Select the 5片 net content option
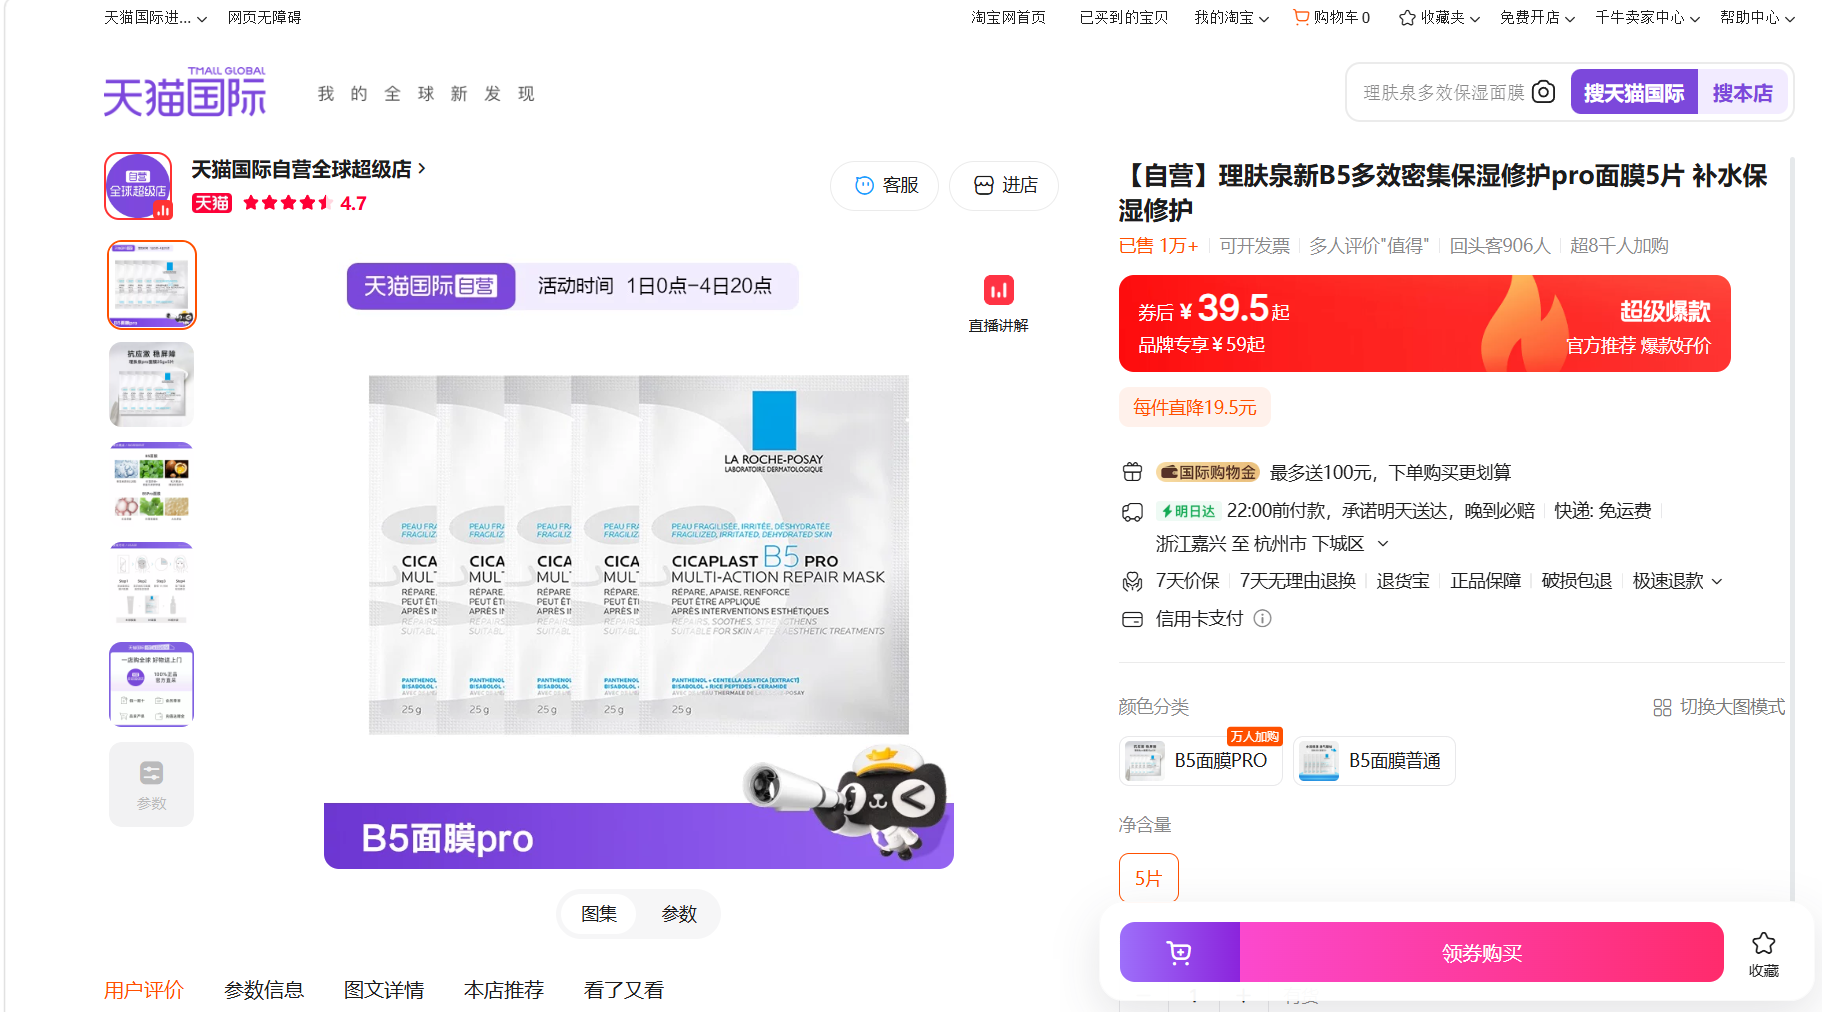The width and height of the screenshot is (1822, 1012). (x=1148, y=878)
